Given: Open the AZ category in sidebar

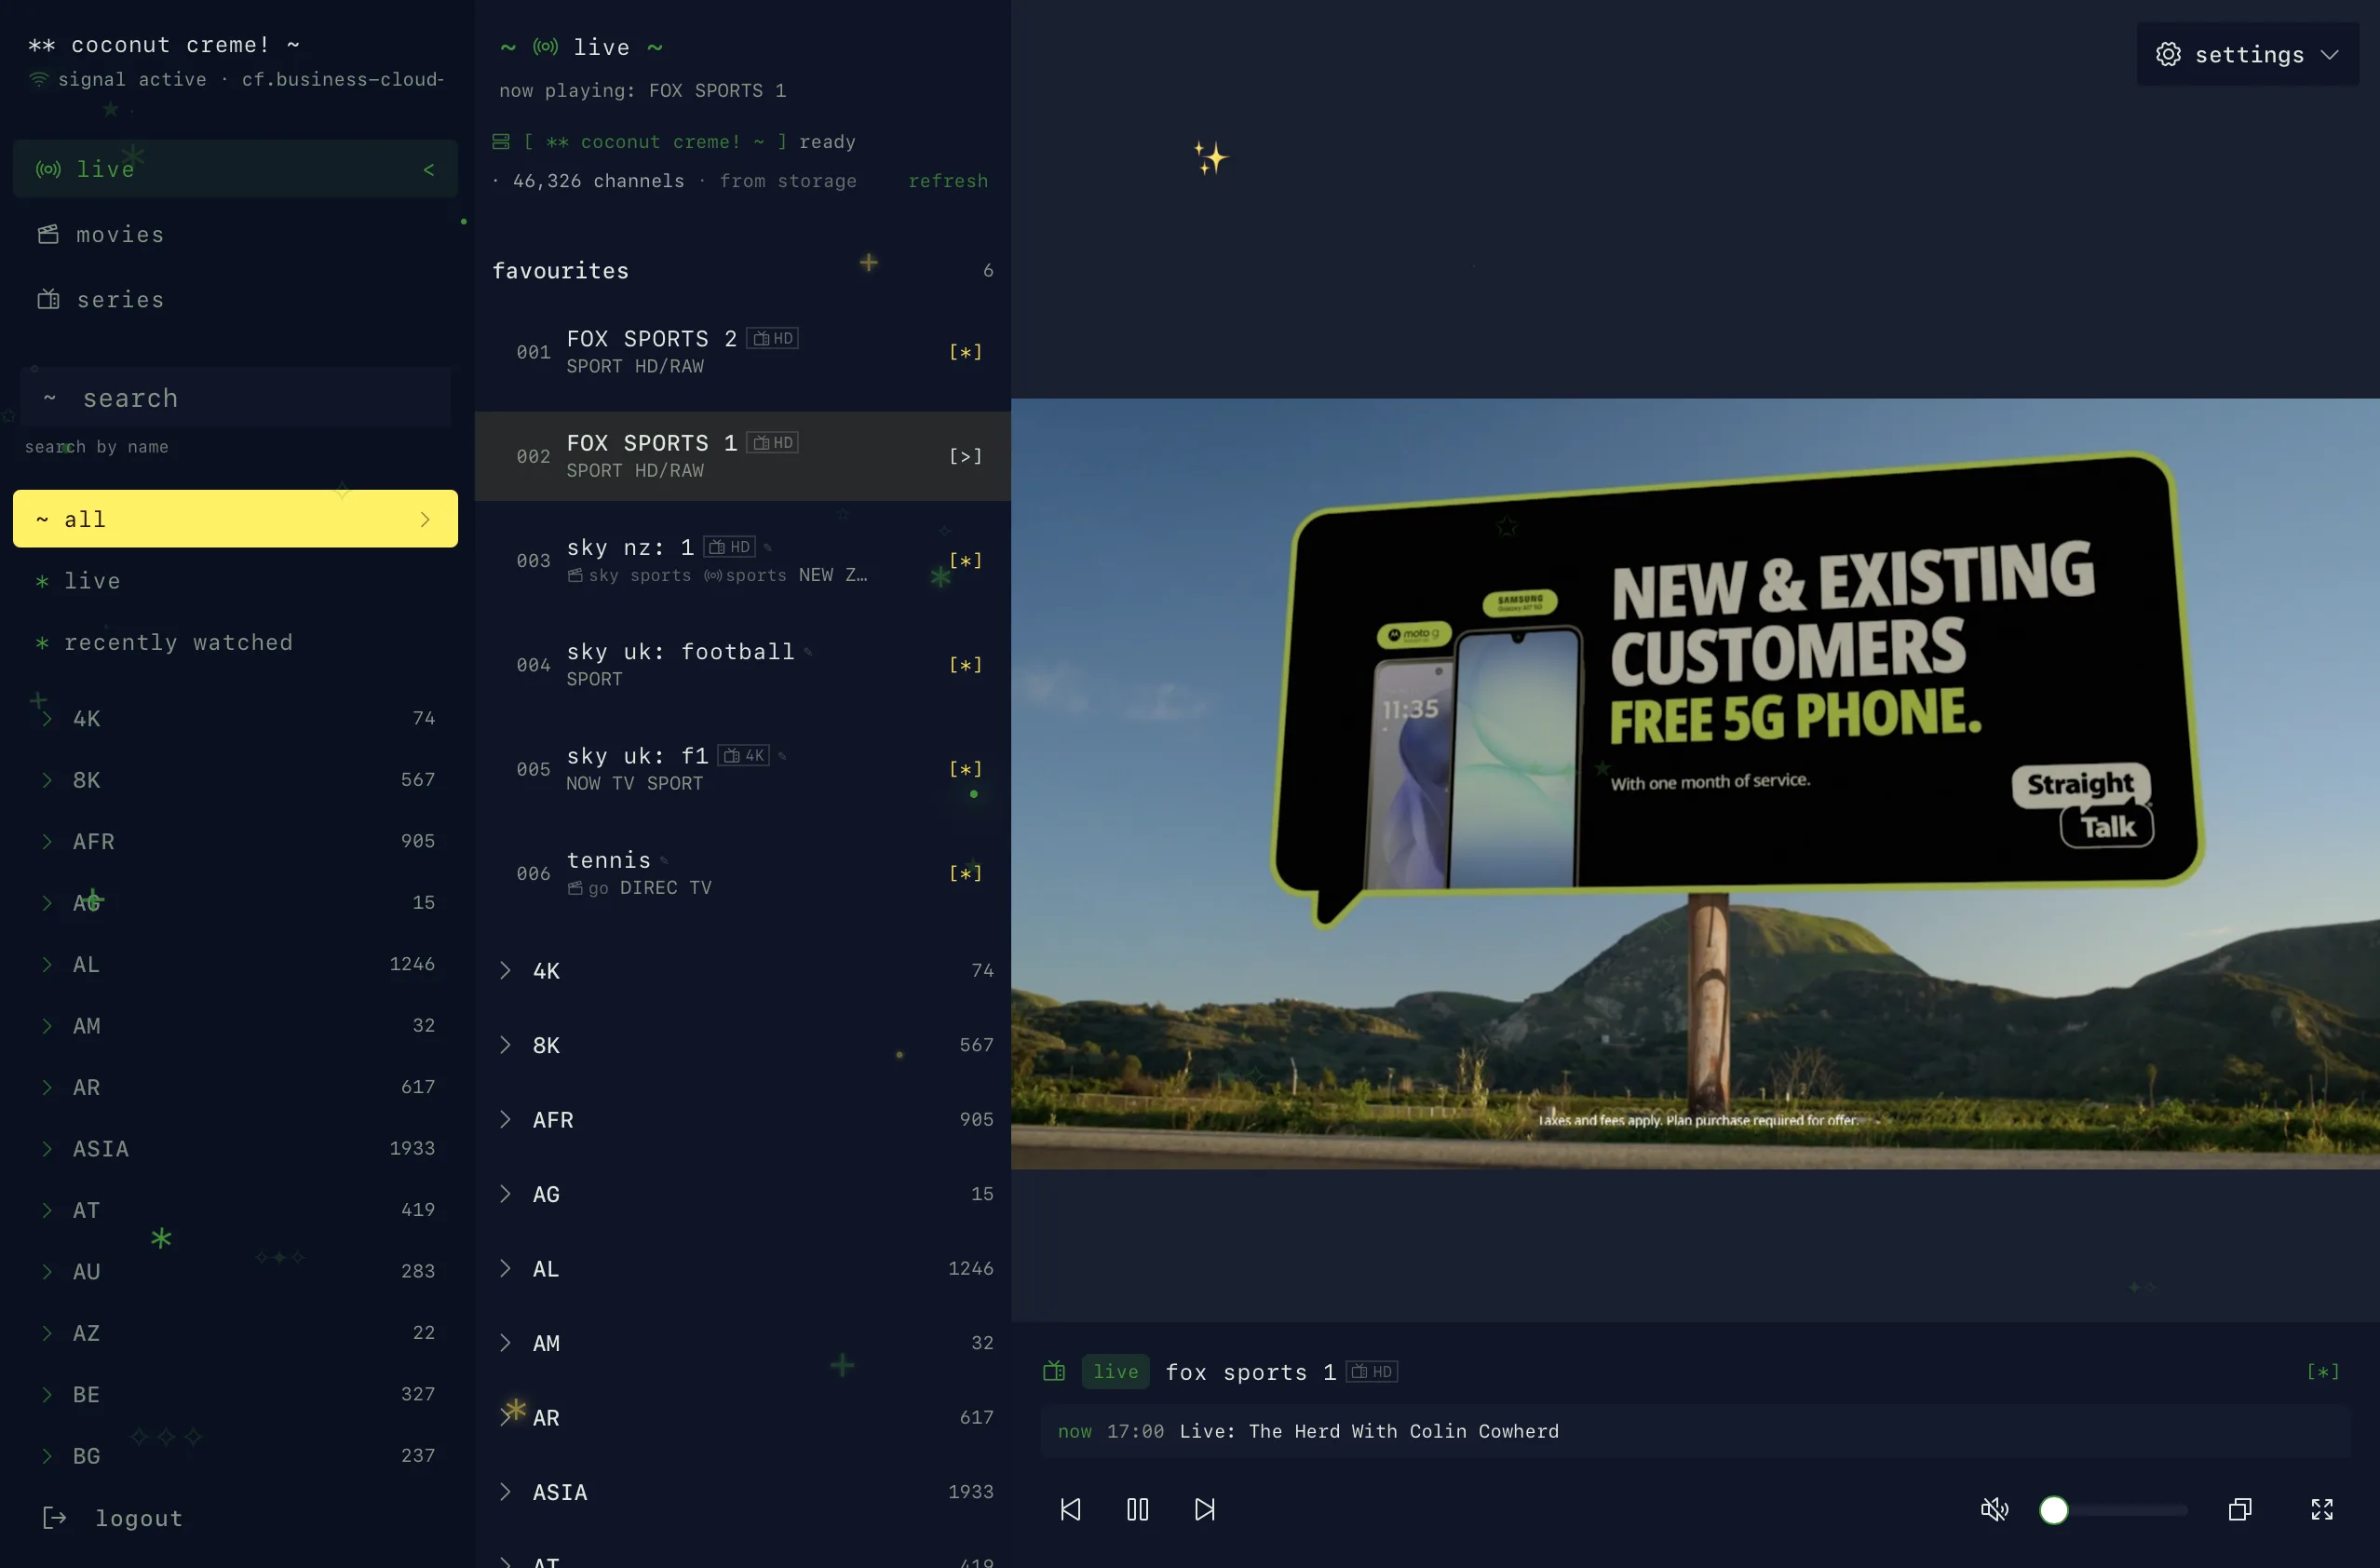Looking at the screenshot, I should pos(235,1333).
